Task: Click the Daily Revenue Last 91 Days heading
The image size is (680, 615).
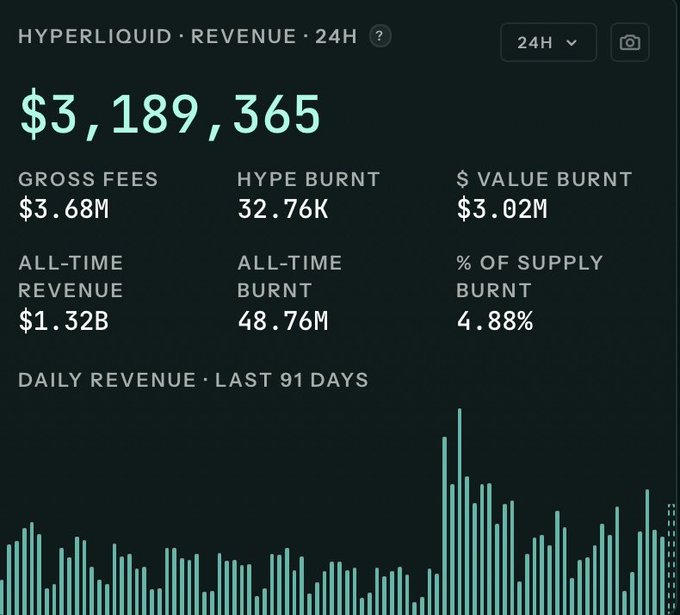Action: coord(193,380)
